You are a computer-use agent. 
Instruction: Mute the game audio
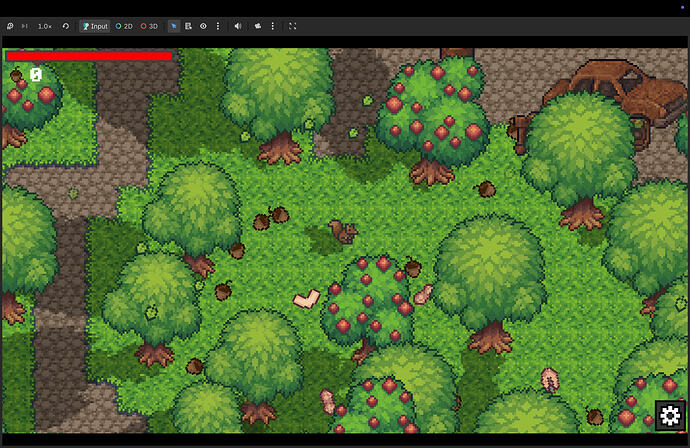tap(238, 26)
